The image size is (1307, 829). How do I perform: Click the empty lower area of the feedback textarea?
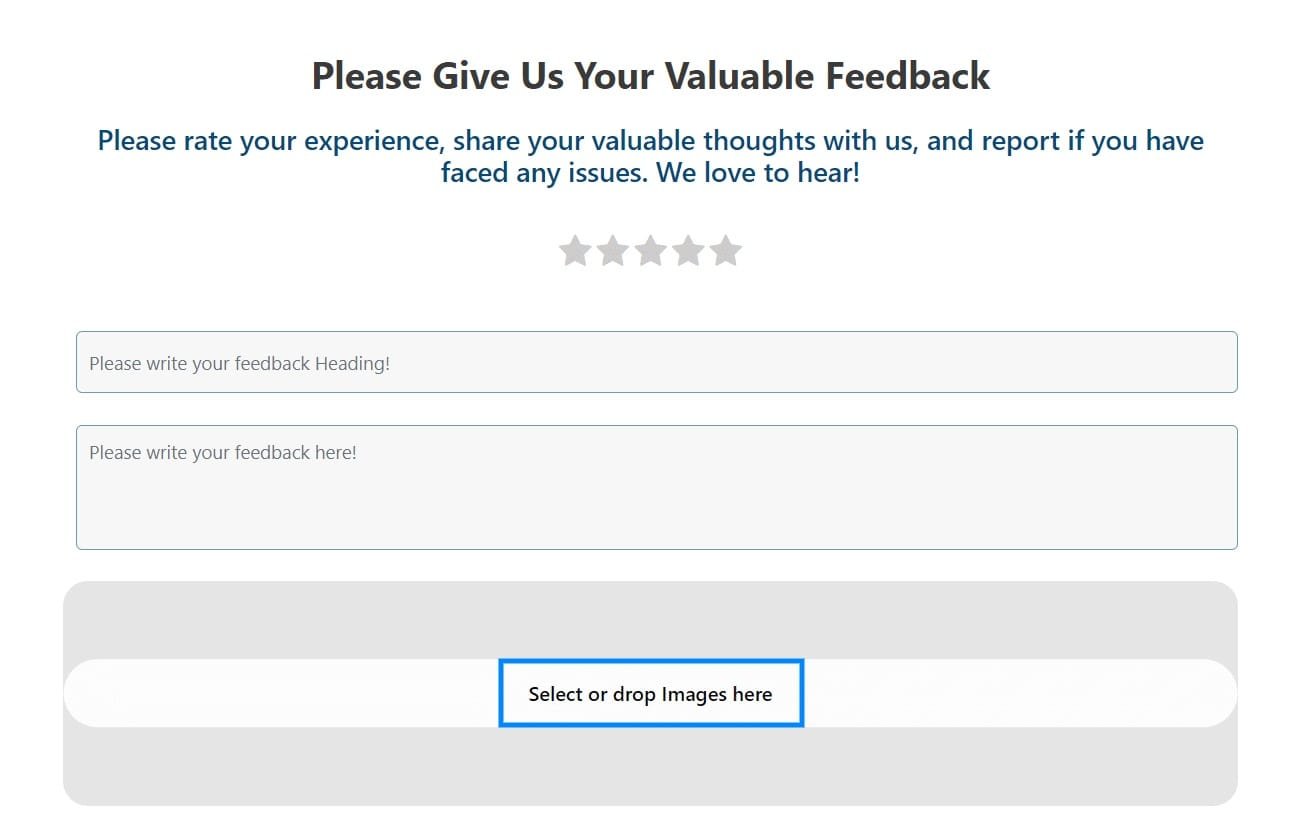[657, 515]
